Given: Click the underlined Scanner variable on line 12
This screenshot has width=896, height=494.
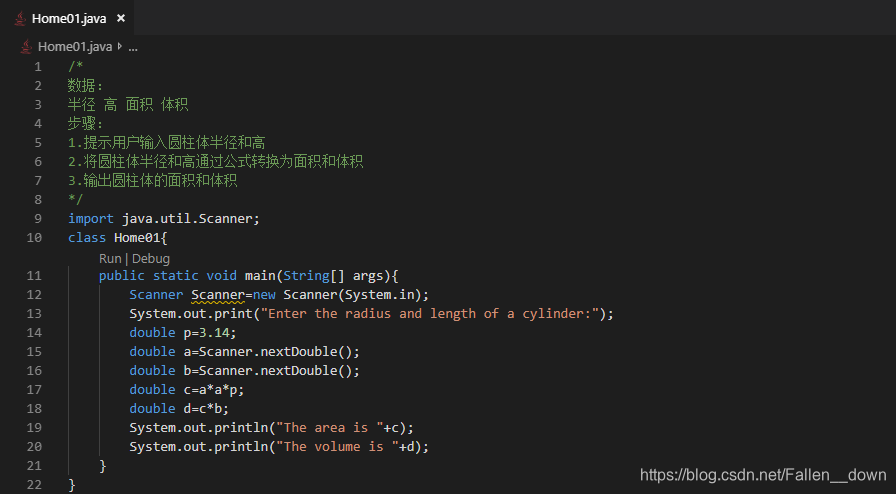Looking at the screenshot, I should [x=218, y=294].
